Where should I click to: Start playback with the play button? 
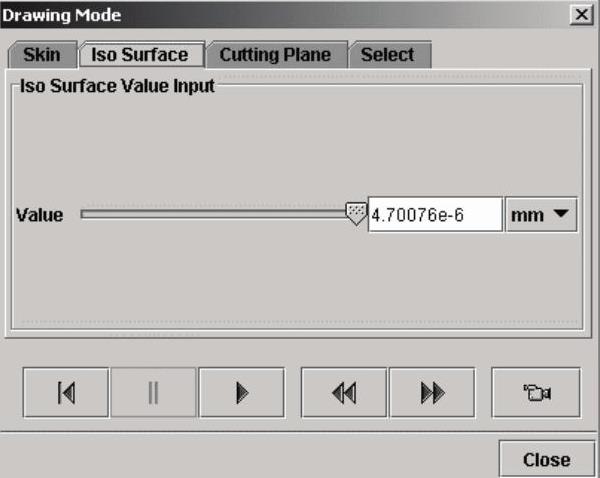(x=241, y=393)
